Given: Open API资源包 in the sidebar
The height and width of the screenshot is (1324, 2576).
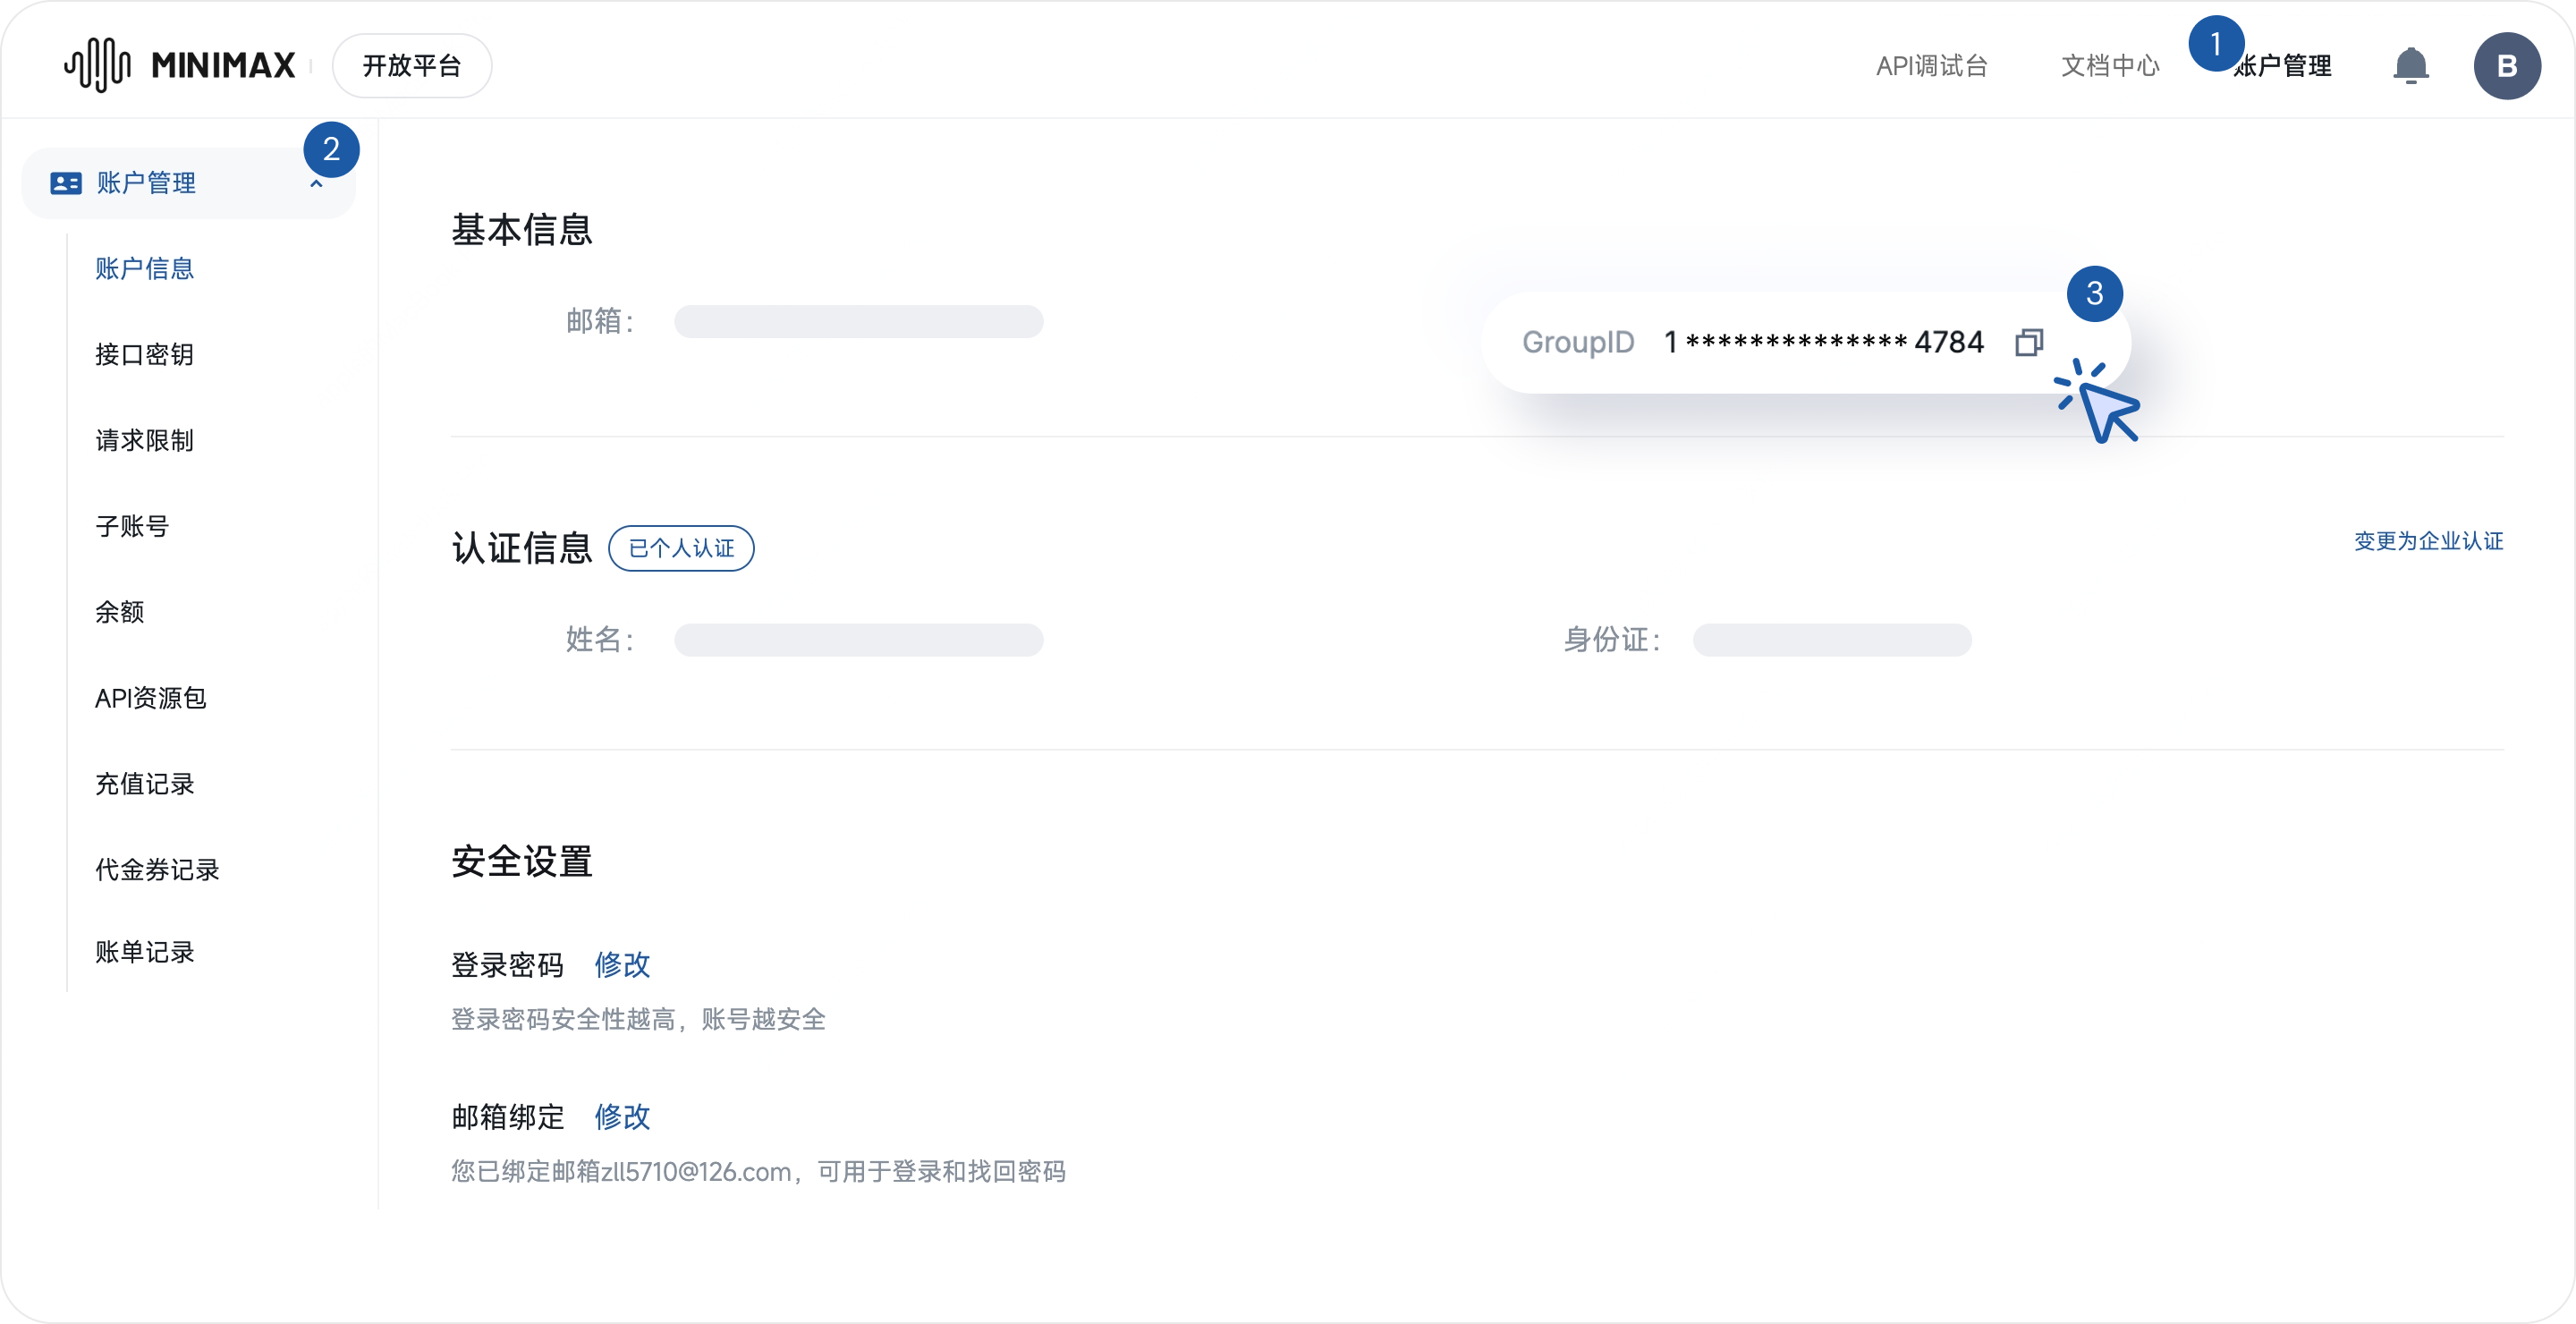Looking at the screenshot, I should point(151,699).
